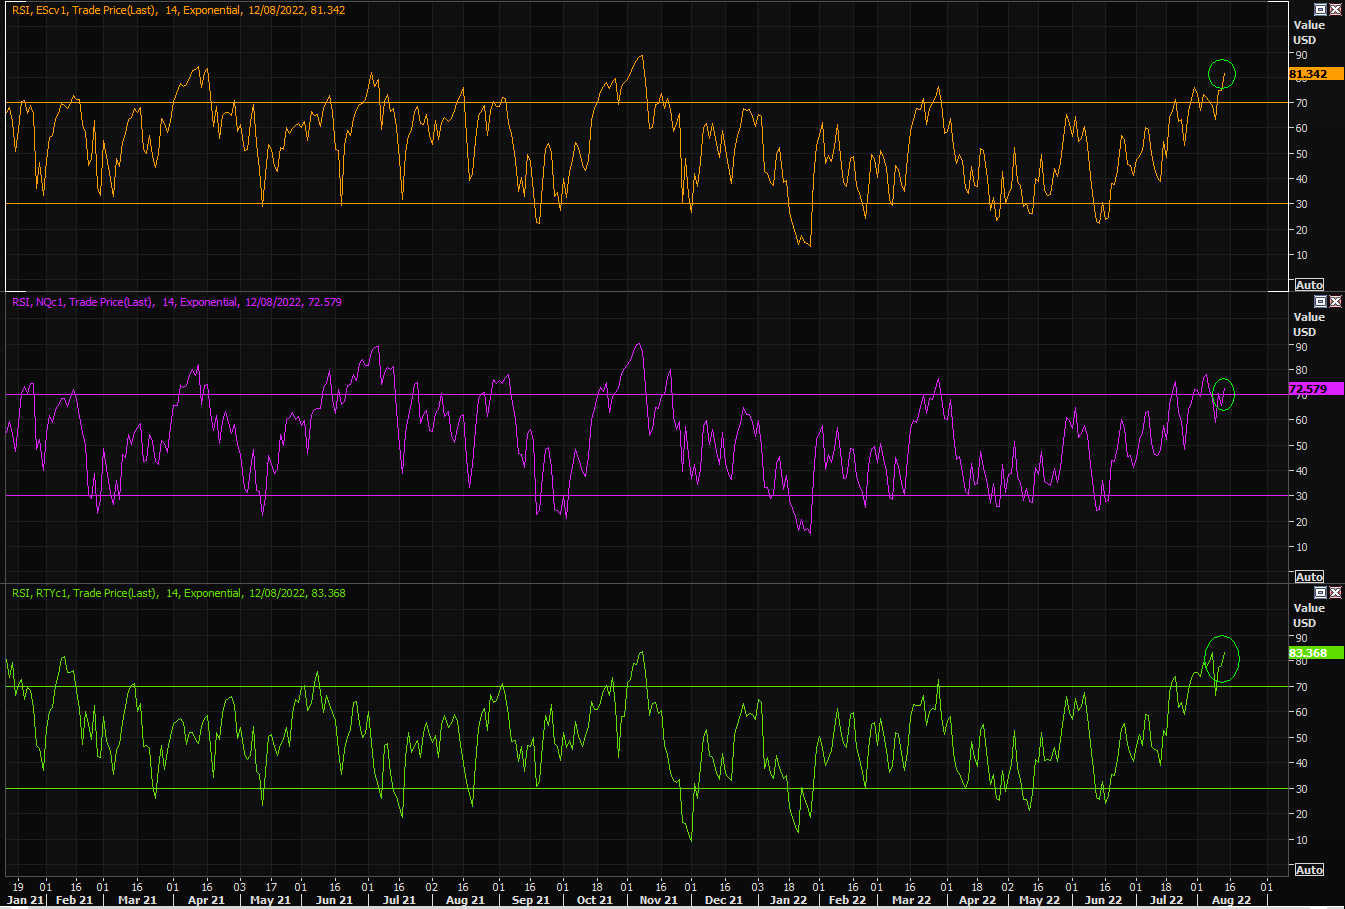Maximize the ESc1 RSI chart panel
1345x909 pixels.
coord(1320,9)
